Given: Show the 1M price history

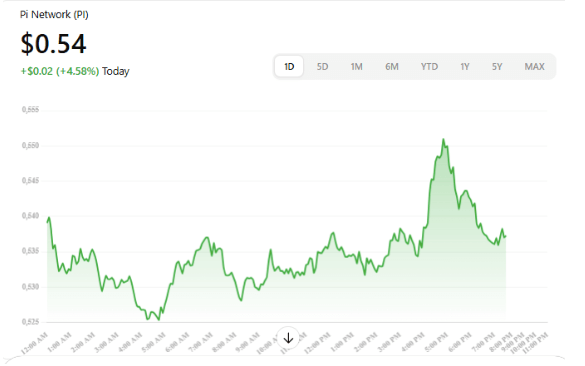Looking at the screenshot, I should (356, 67).
